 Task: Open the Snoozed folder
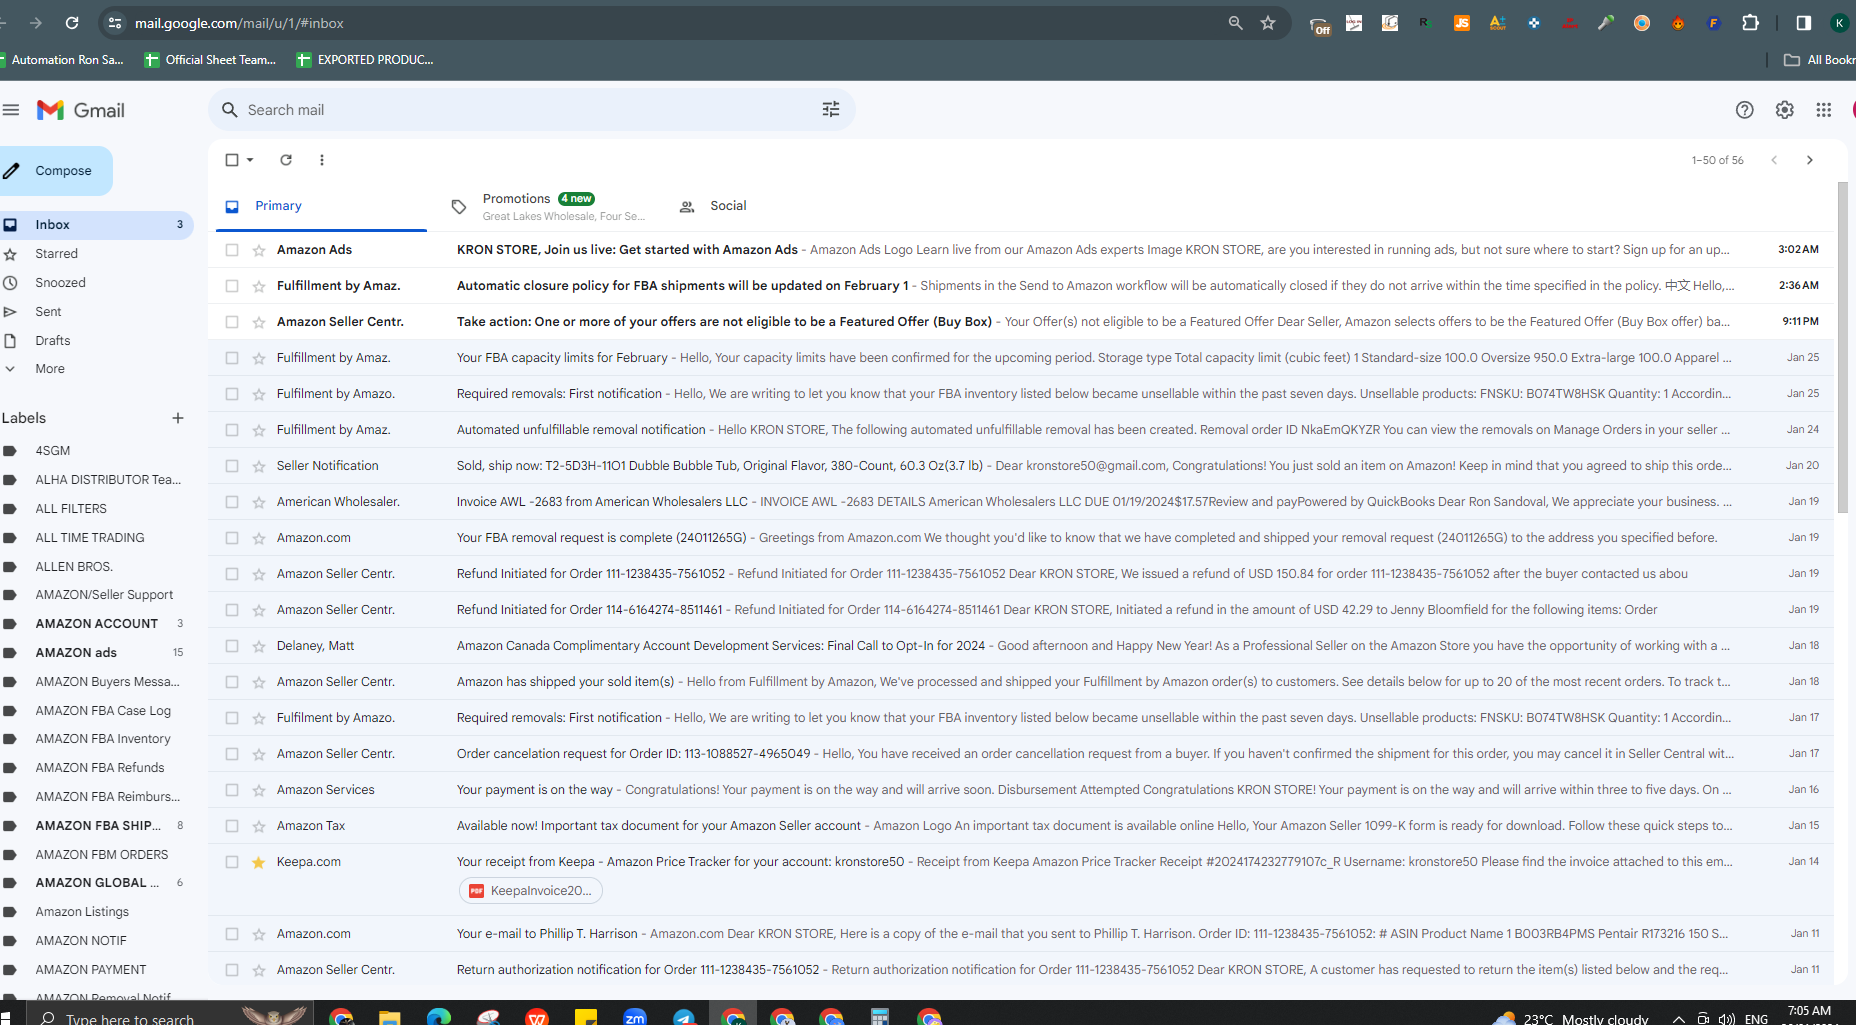coord(96,283)
